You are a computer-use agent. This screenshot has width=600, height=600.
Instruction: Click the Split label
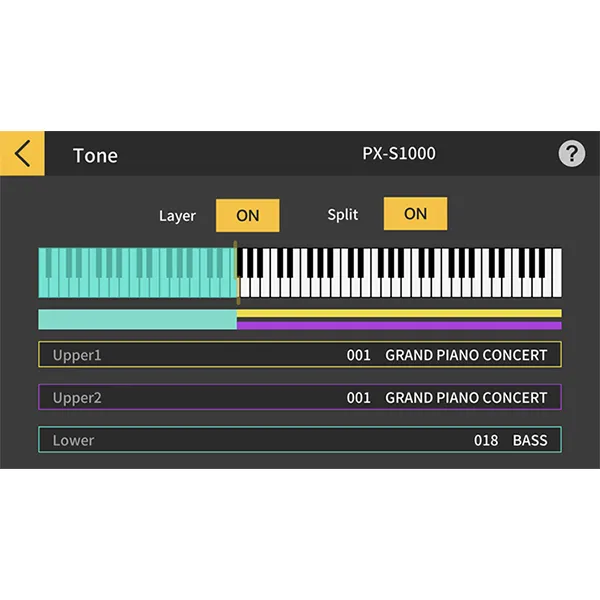(343, 214)
